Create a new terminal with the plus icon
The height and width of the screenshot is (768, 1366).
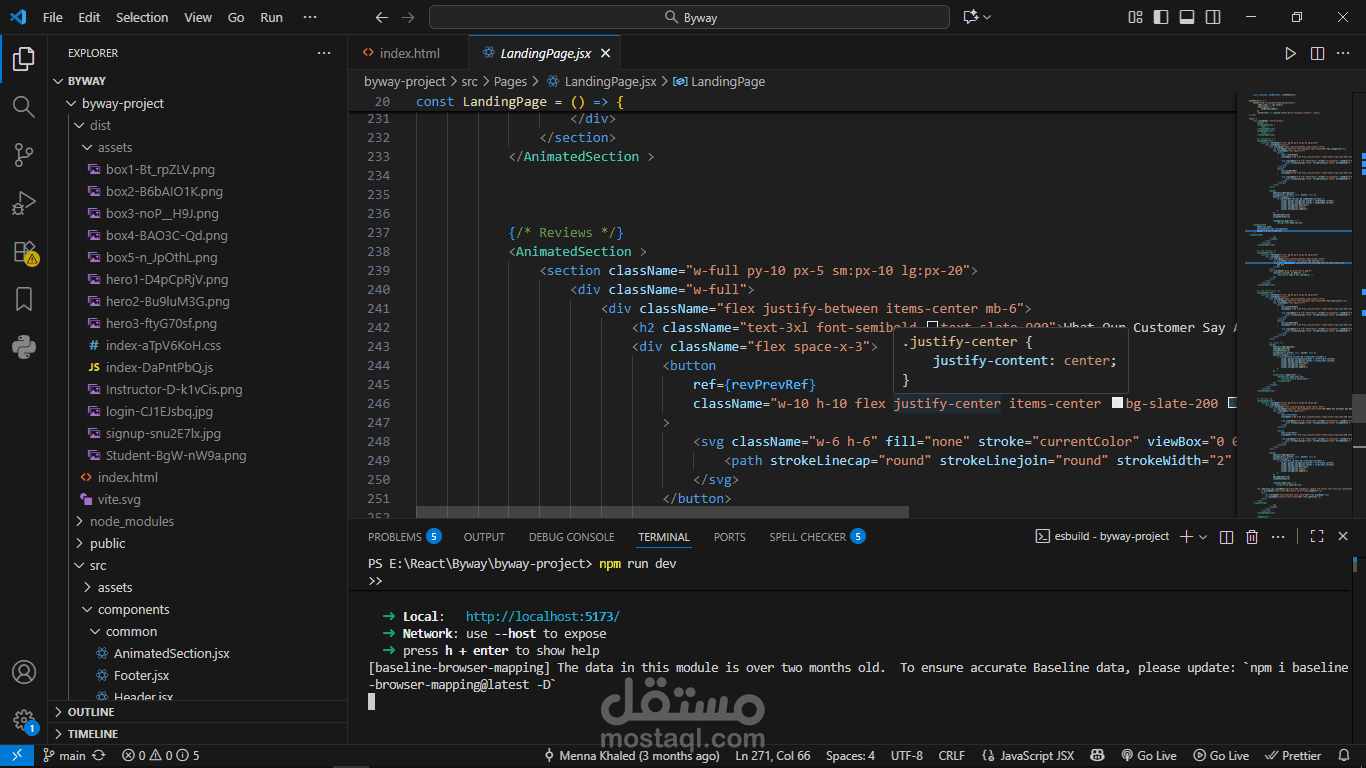tap(1186, 537)
